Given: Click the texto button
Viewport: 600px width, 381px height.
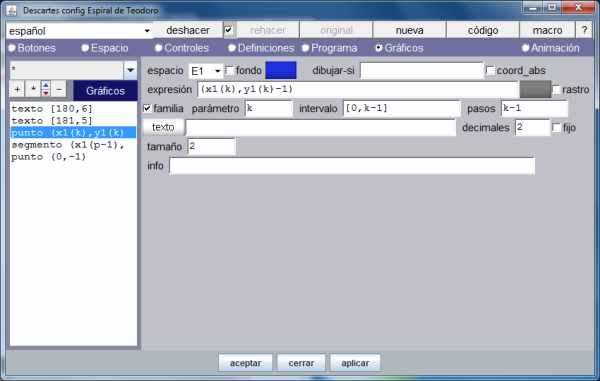Looking at the screenshot, I should point(163,127).
